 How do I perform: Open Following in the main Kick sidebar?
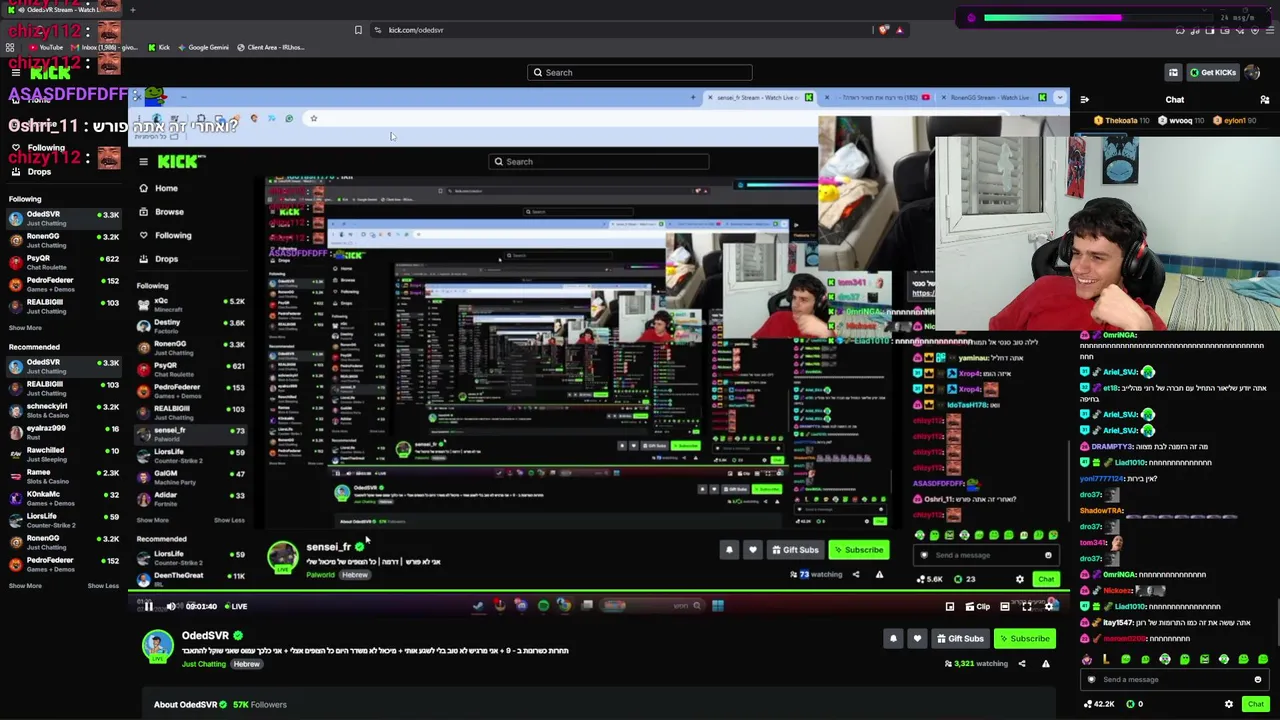click(x=46, y=147)
